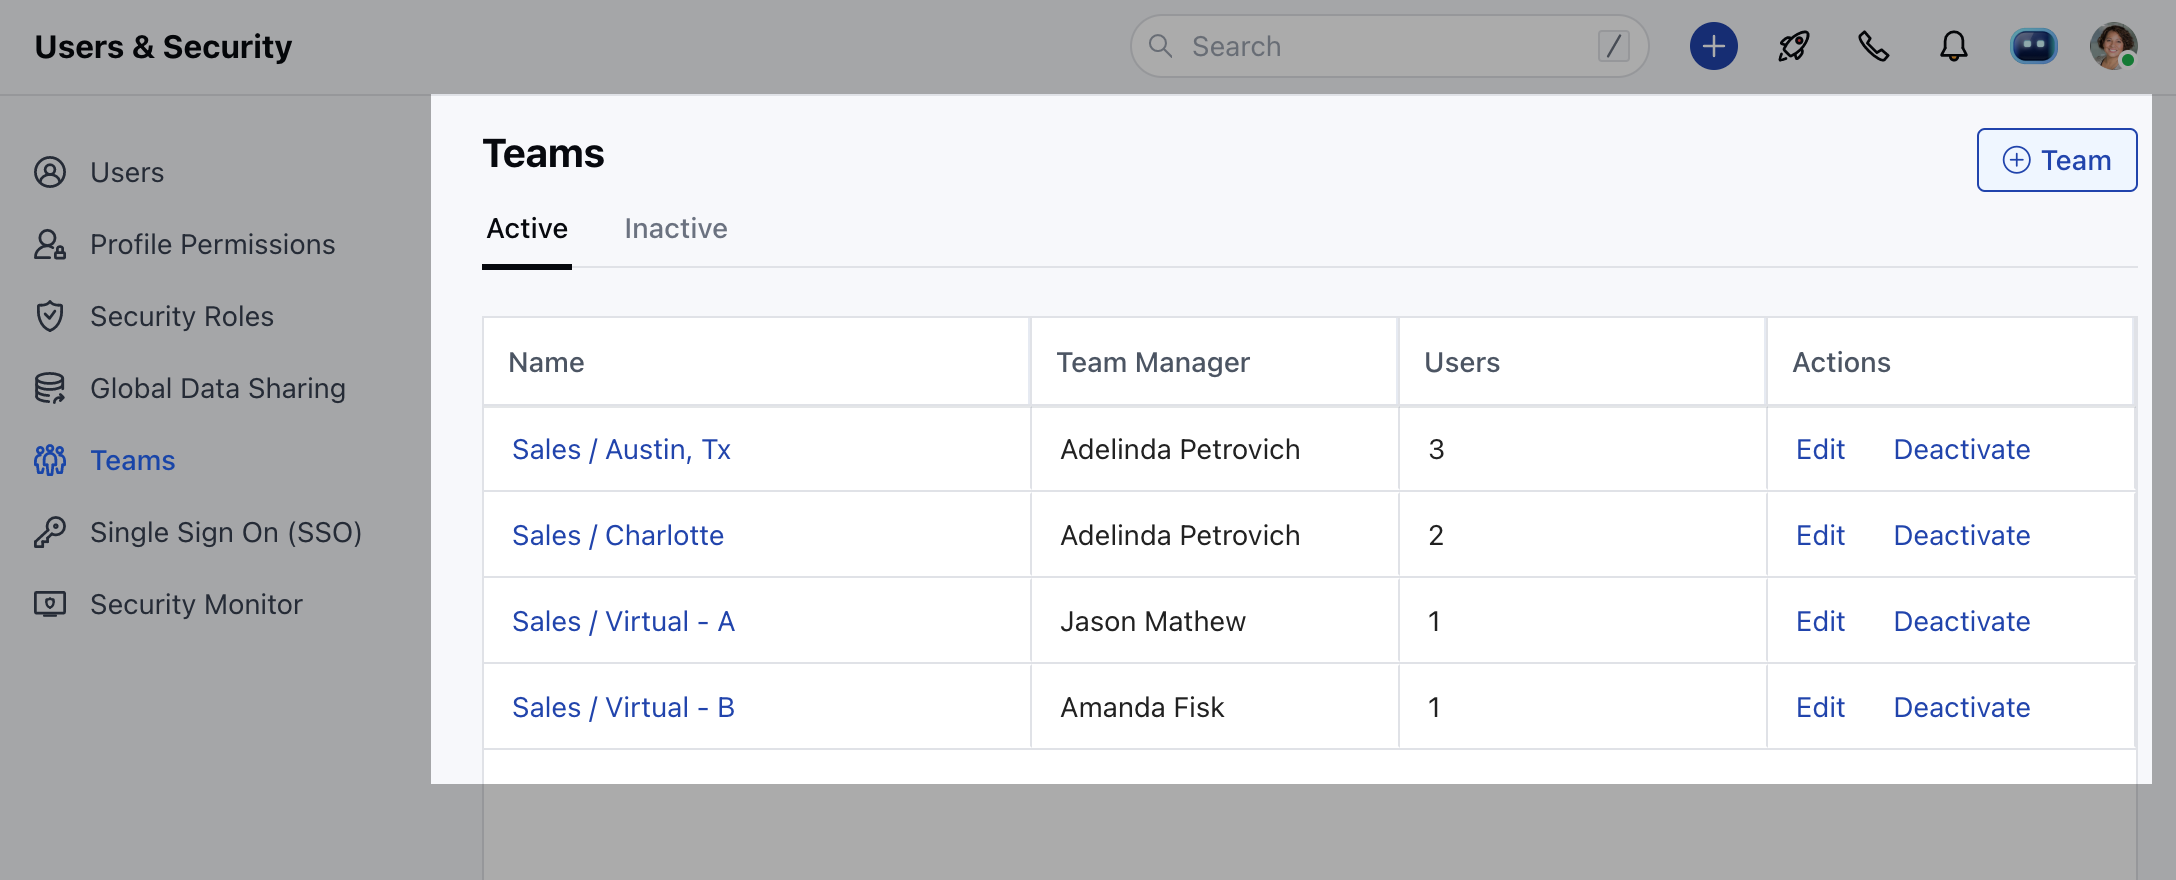Switch to the Inactive teams tab
The height and width of the screenshot is (880, 2176).
click(x=676, y=229)
